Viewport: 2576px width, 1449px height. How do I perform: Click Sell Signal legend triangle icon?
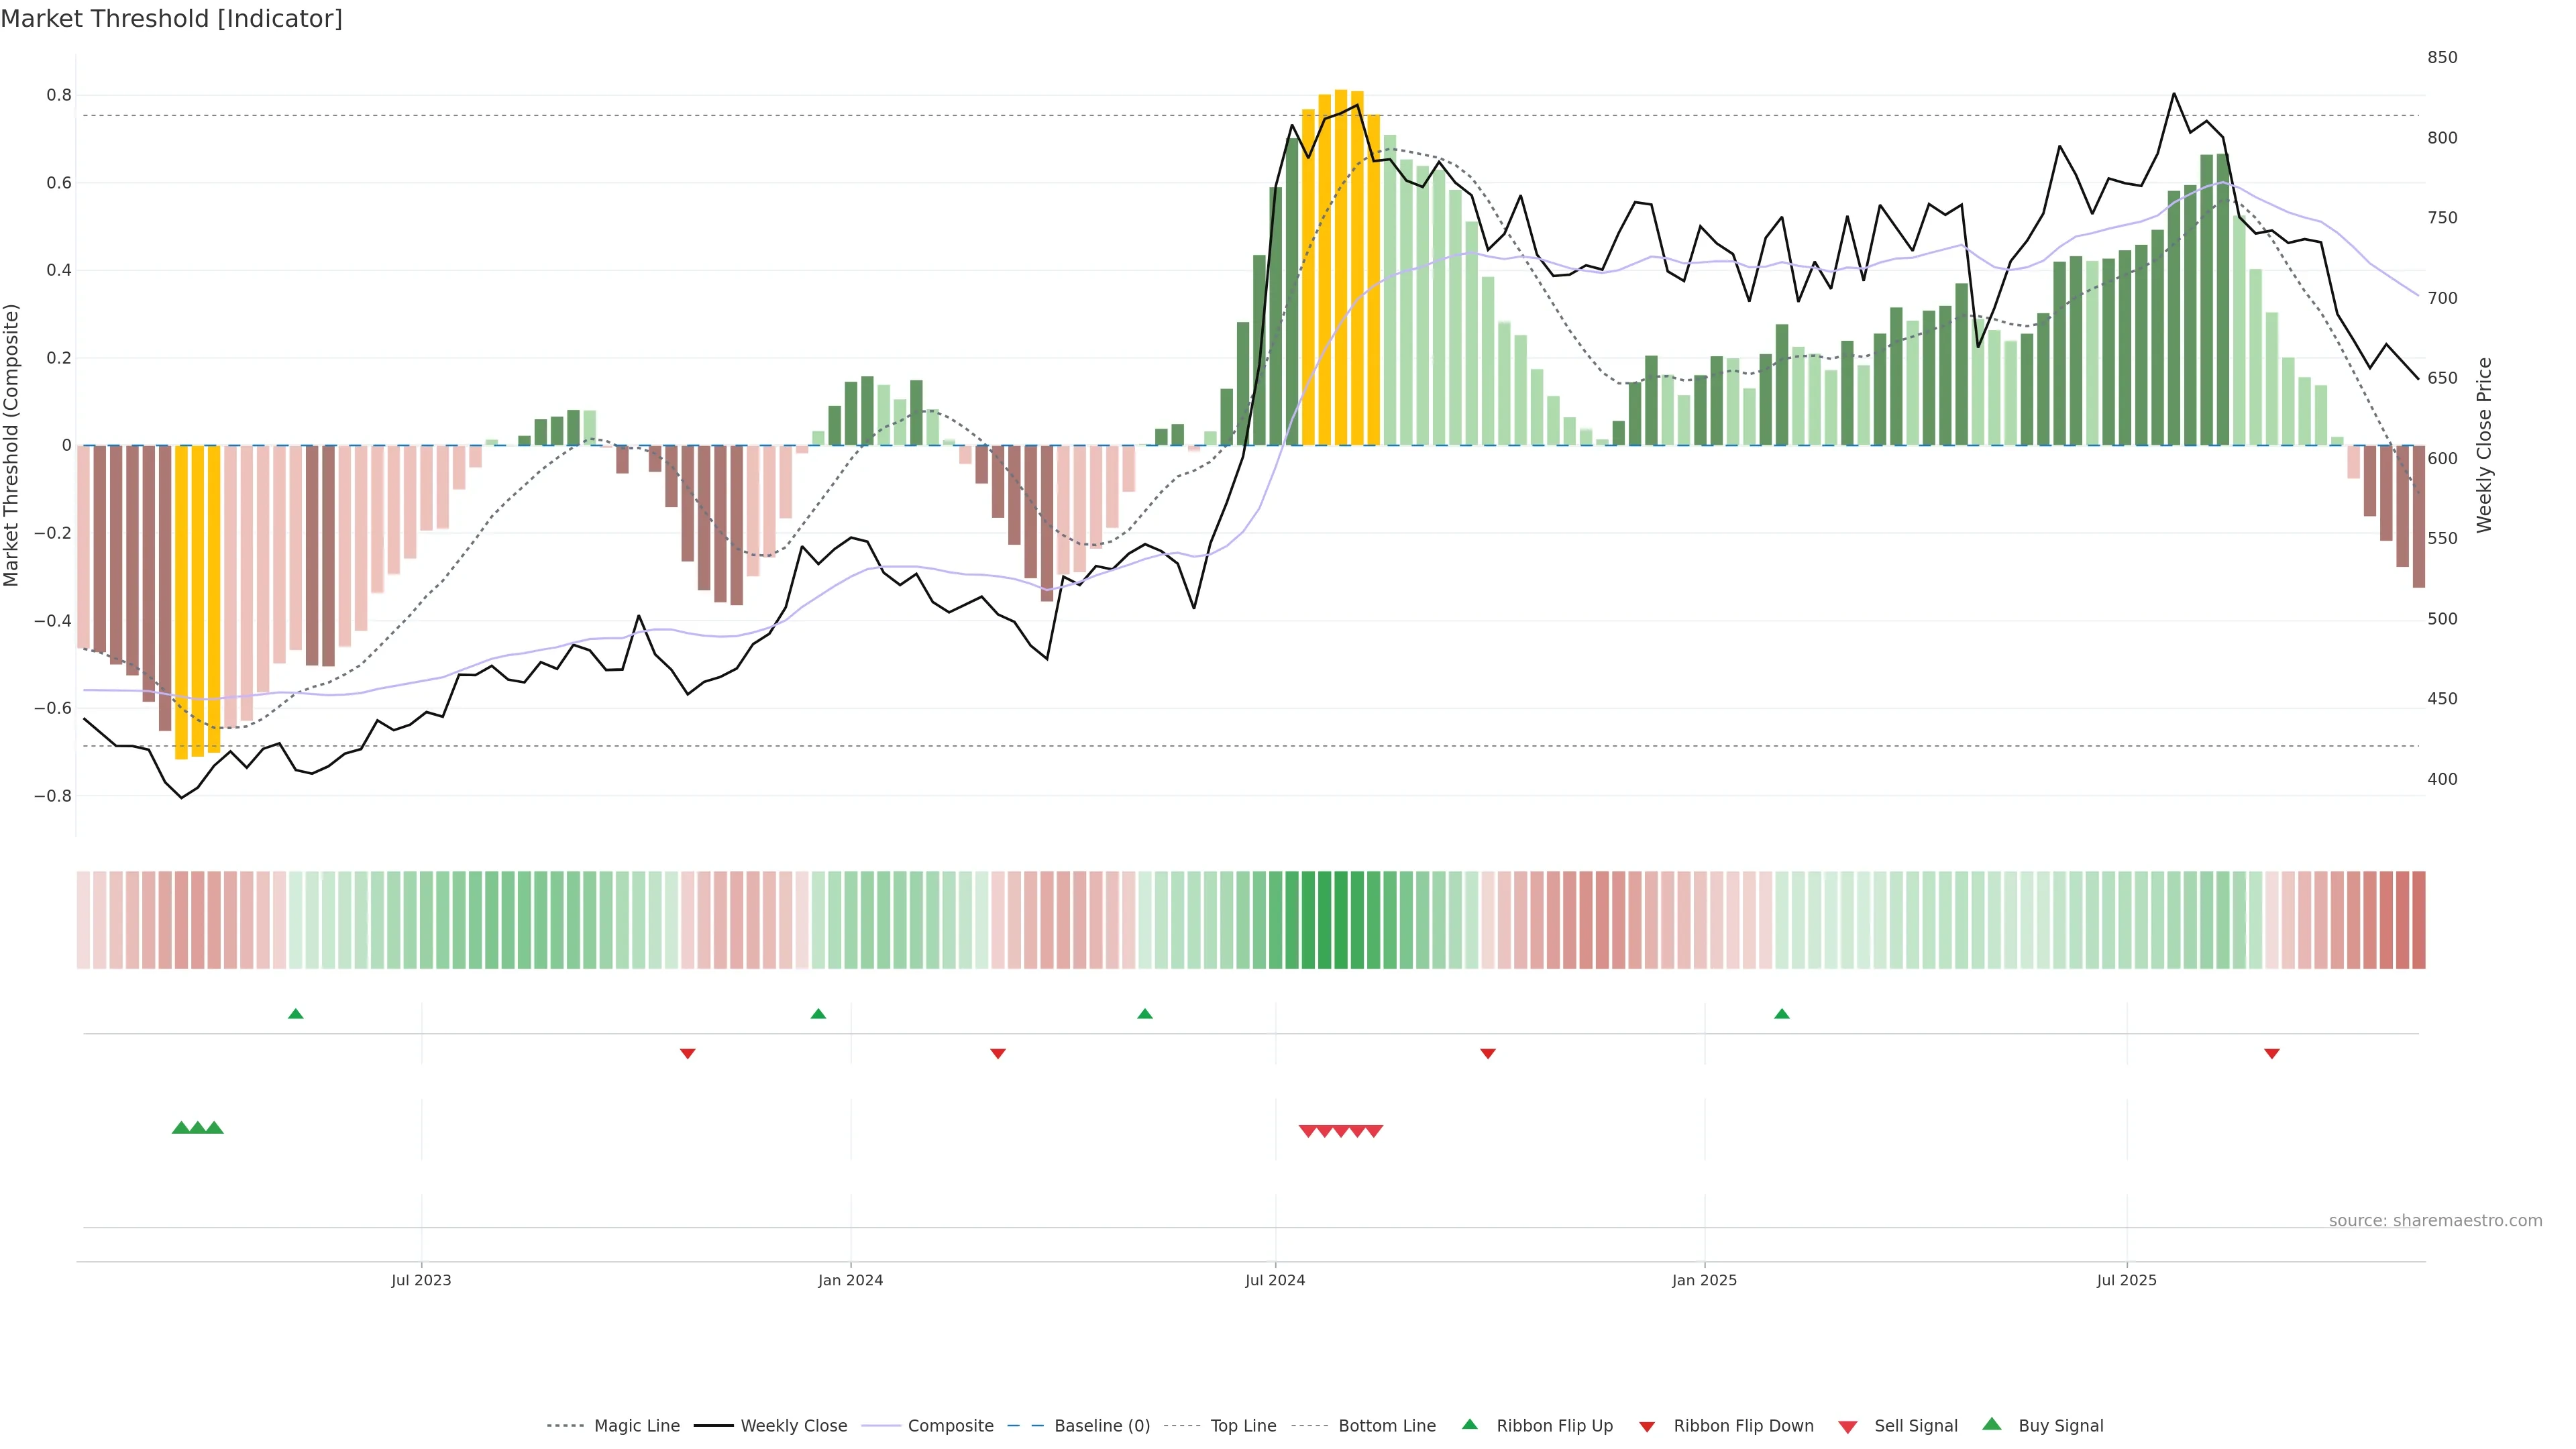[x=1847, y=1427]
